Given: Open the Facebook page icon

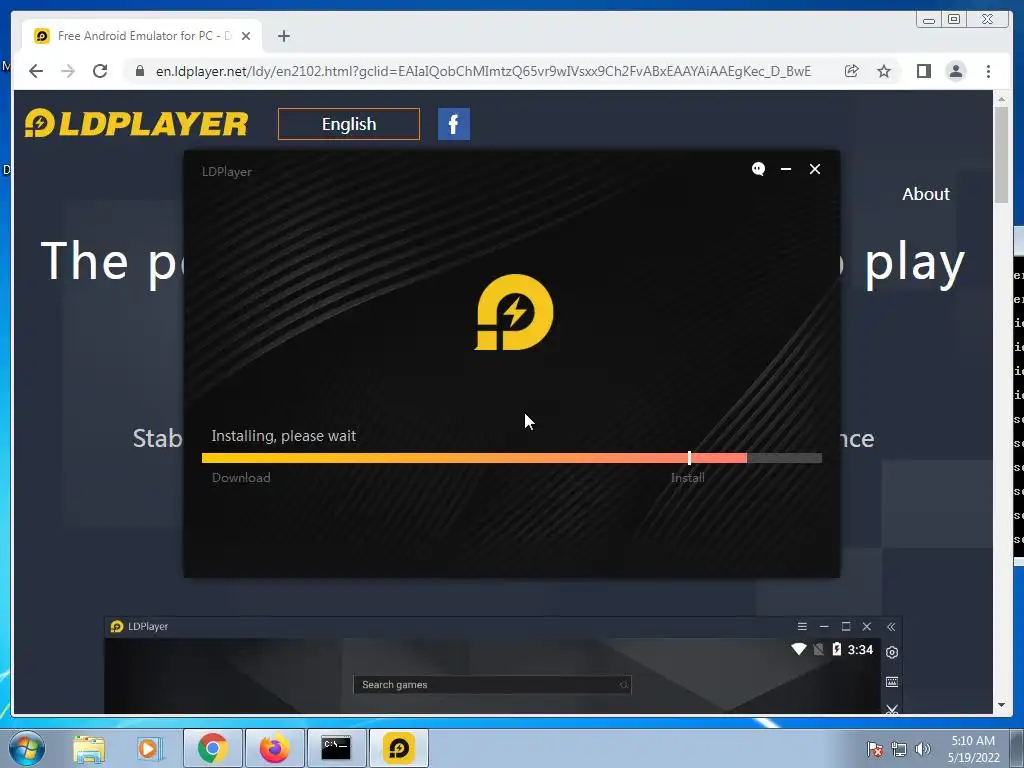Looking at the screenshot, I should pos(453,124).
